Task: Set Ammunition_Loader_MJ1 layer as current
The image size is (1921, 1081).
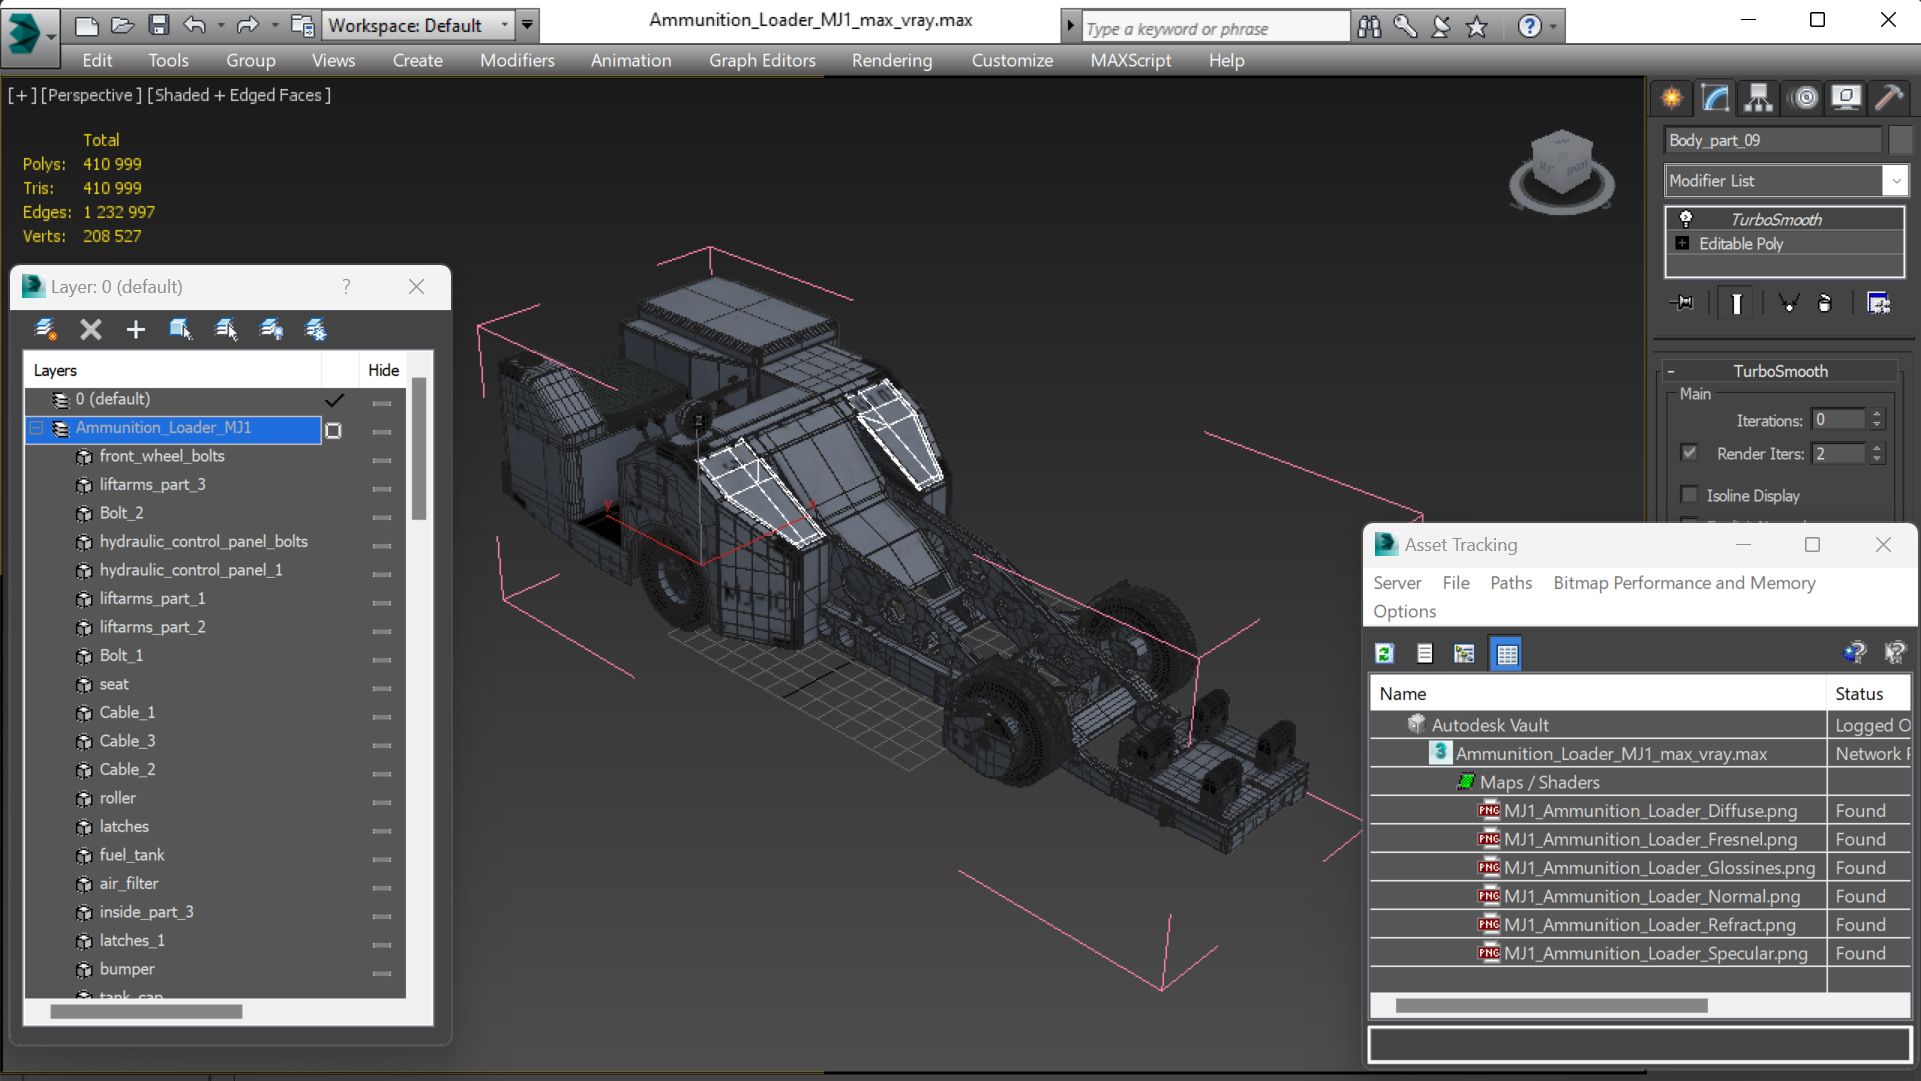Action: point(334,430)
